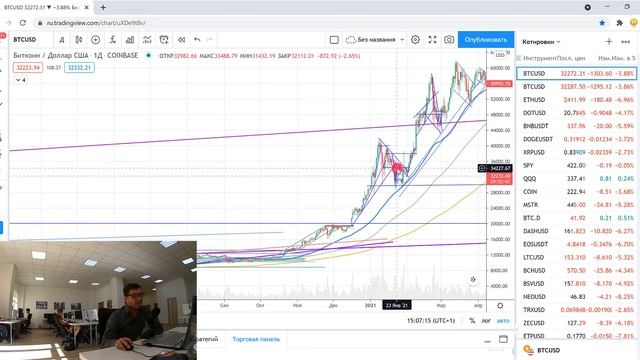Toggle percent scale mode
The height and width of the screenshot is (360, 640).
tap(472, 321)
